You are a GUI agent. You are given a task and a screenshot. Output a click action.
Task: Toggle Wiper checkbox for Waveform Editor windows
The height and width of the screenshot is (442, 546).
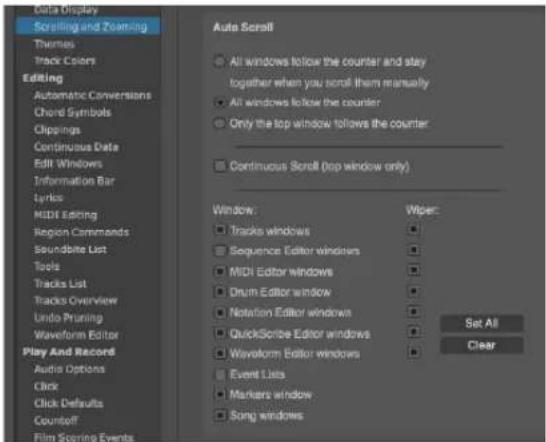coord(414,352)
